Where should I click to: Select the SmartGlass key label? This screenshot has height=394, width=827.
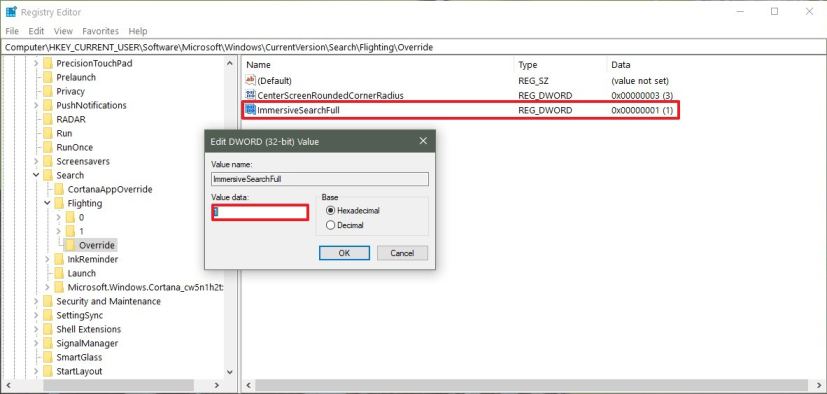[79, 357]
